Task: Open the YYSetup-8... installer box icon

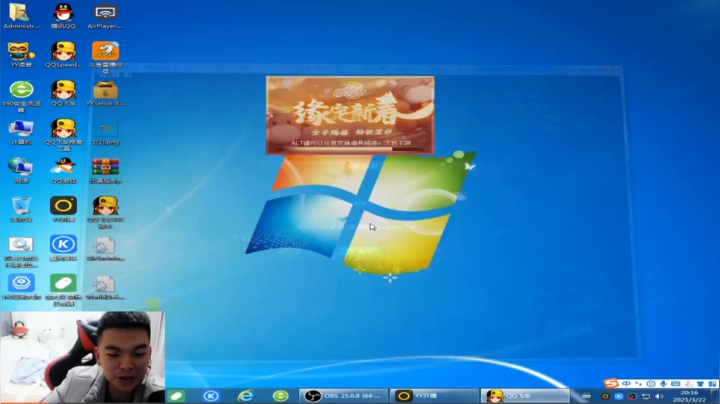Action: coord(105,93)
